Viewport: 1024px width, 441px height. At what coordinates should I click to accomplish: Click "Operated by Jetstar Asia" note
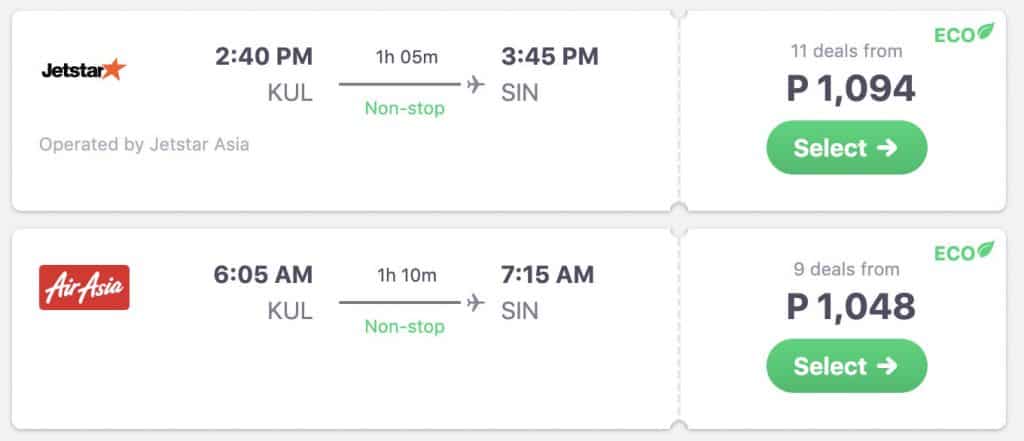coord(144,144)
